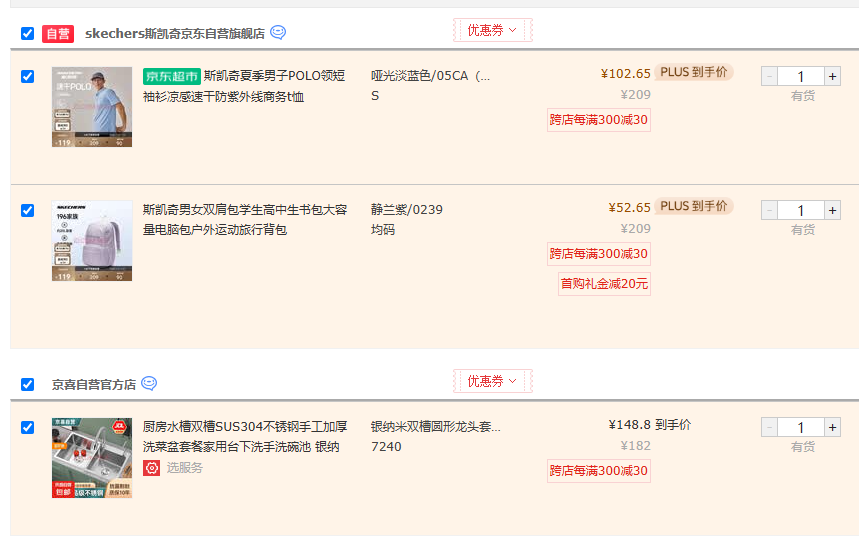Screen dimensions: 859x544
Task: Click model 7240 of kitchen sink
Action: tap(386, 447)
